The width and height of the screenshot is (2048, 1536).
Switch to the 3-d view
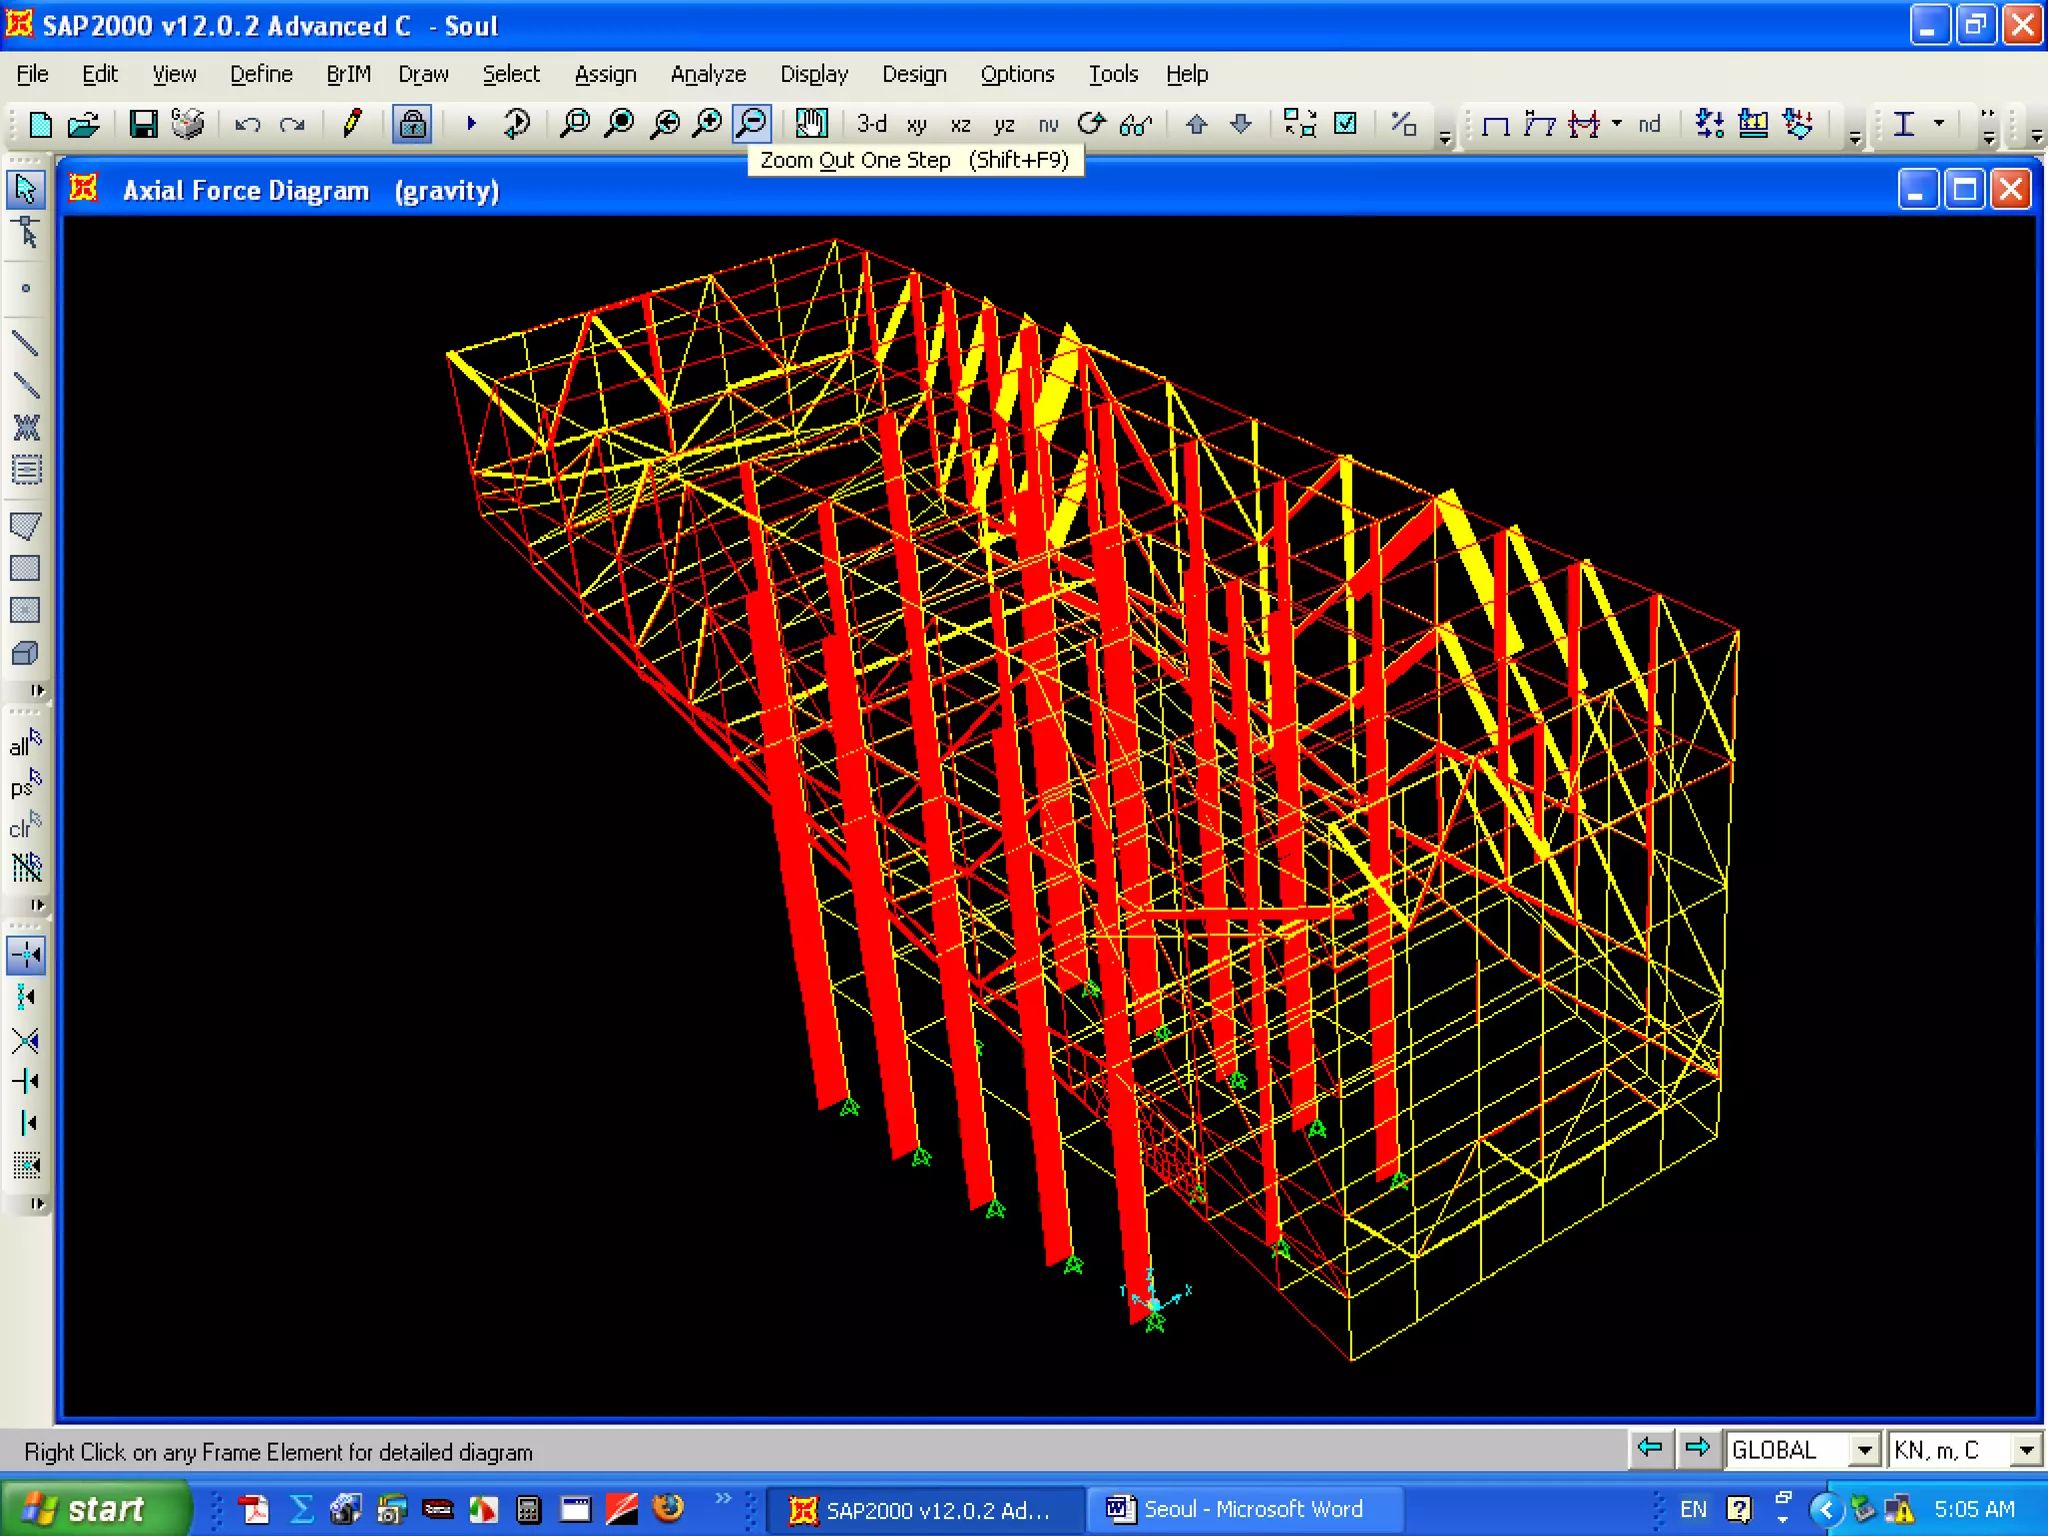coord(871,124)
